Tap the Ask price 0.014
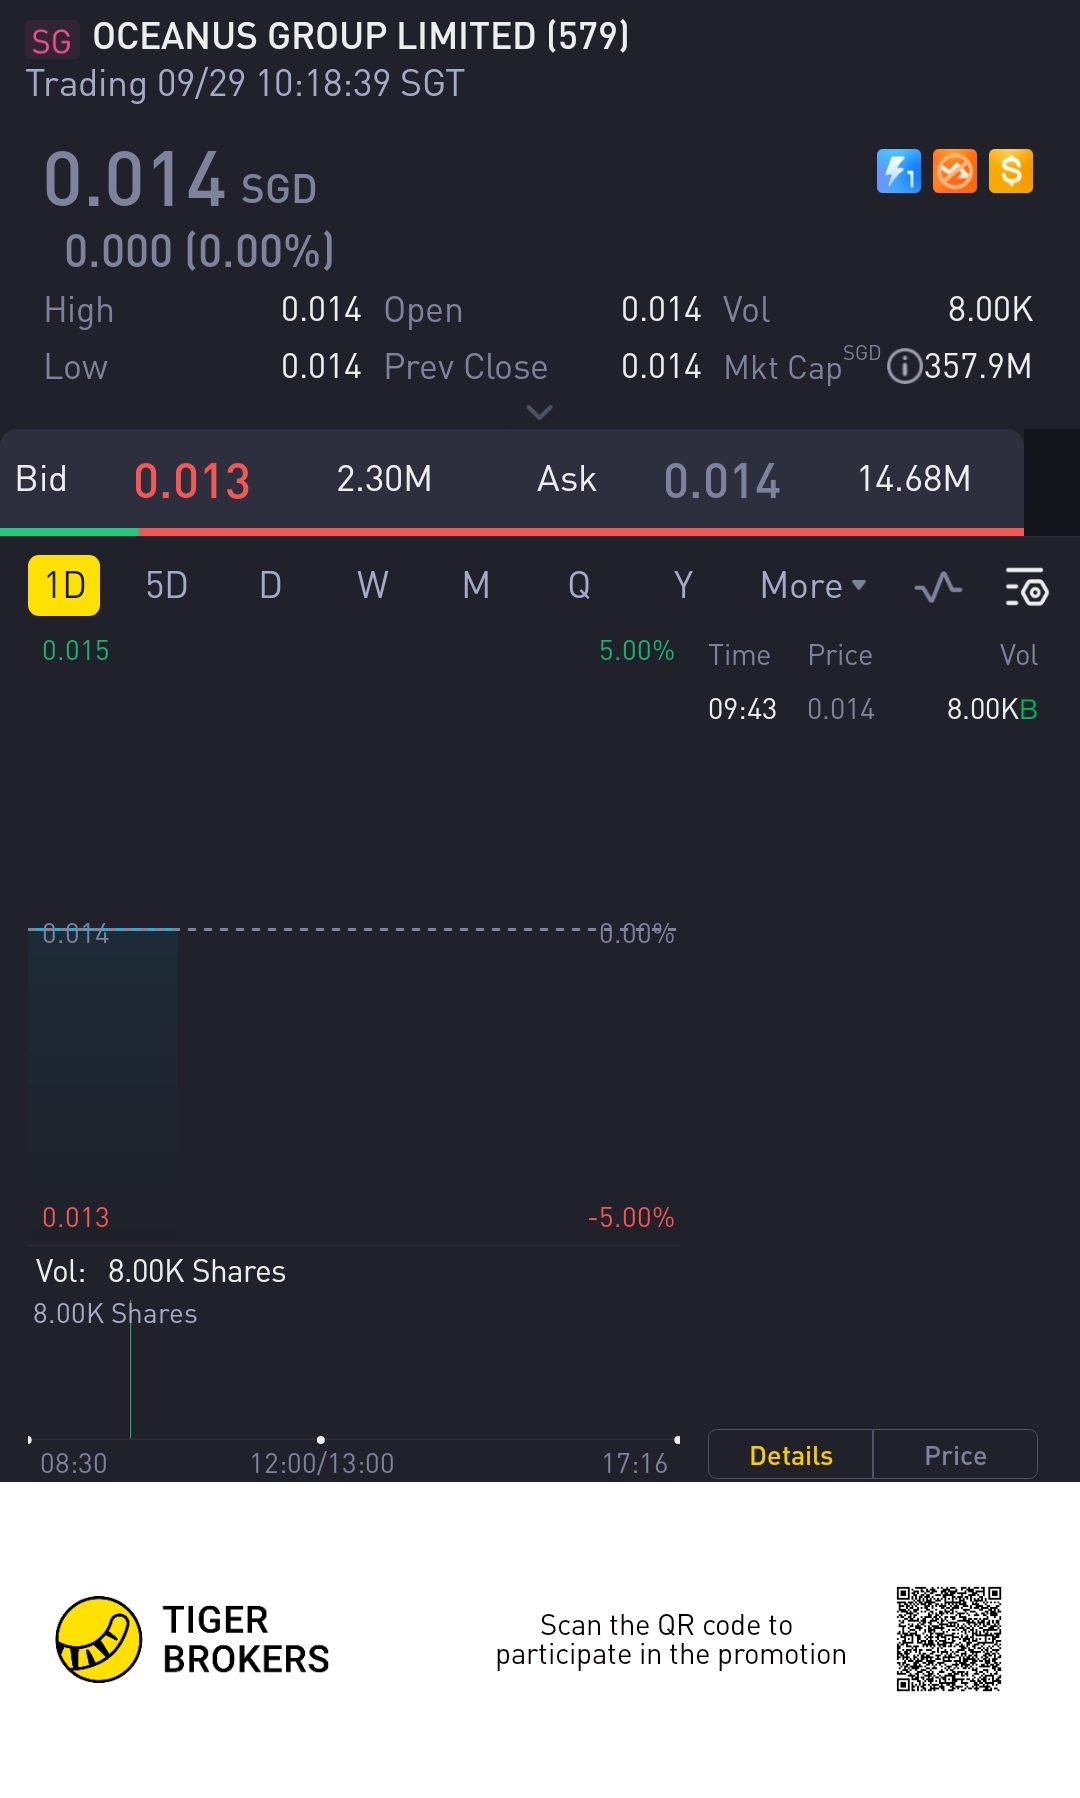1080x1798 pixels. [x=722, y=481]
